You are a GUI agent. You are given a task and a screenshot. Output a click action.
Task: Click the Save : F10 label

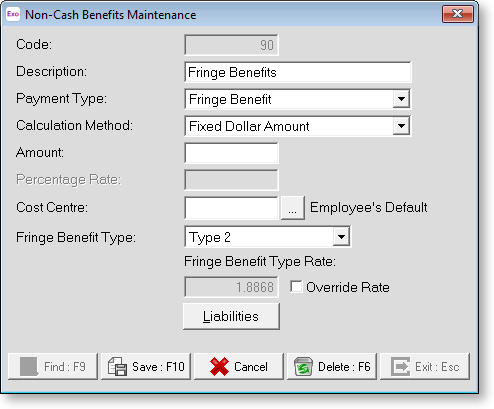pos(158,367)
